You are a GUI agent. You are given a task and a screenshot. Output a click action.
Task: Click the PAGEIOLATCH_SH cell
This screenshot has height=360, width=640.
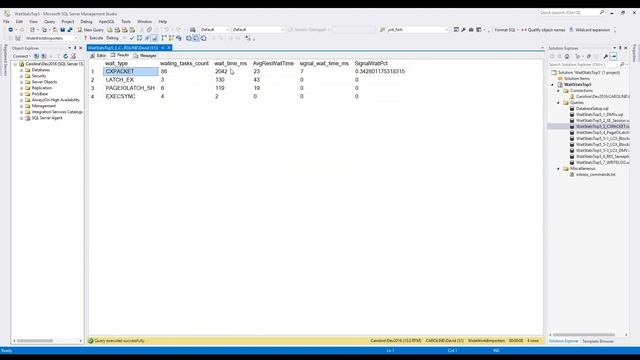[x=131, y=88]
